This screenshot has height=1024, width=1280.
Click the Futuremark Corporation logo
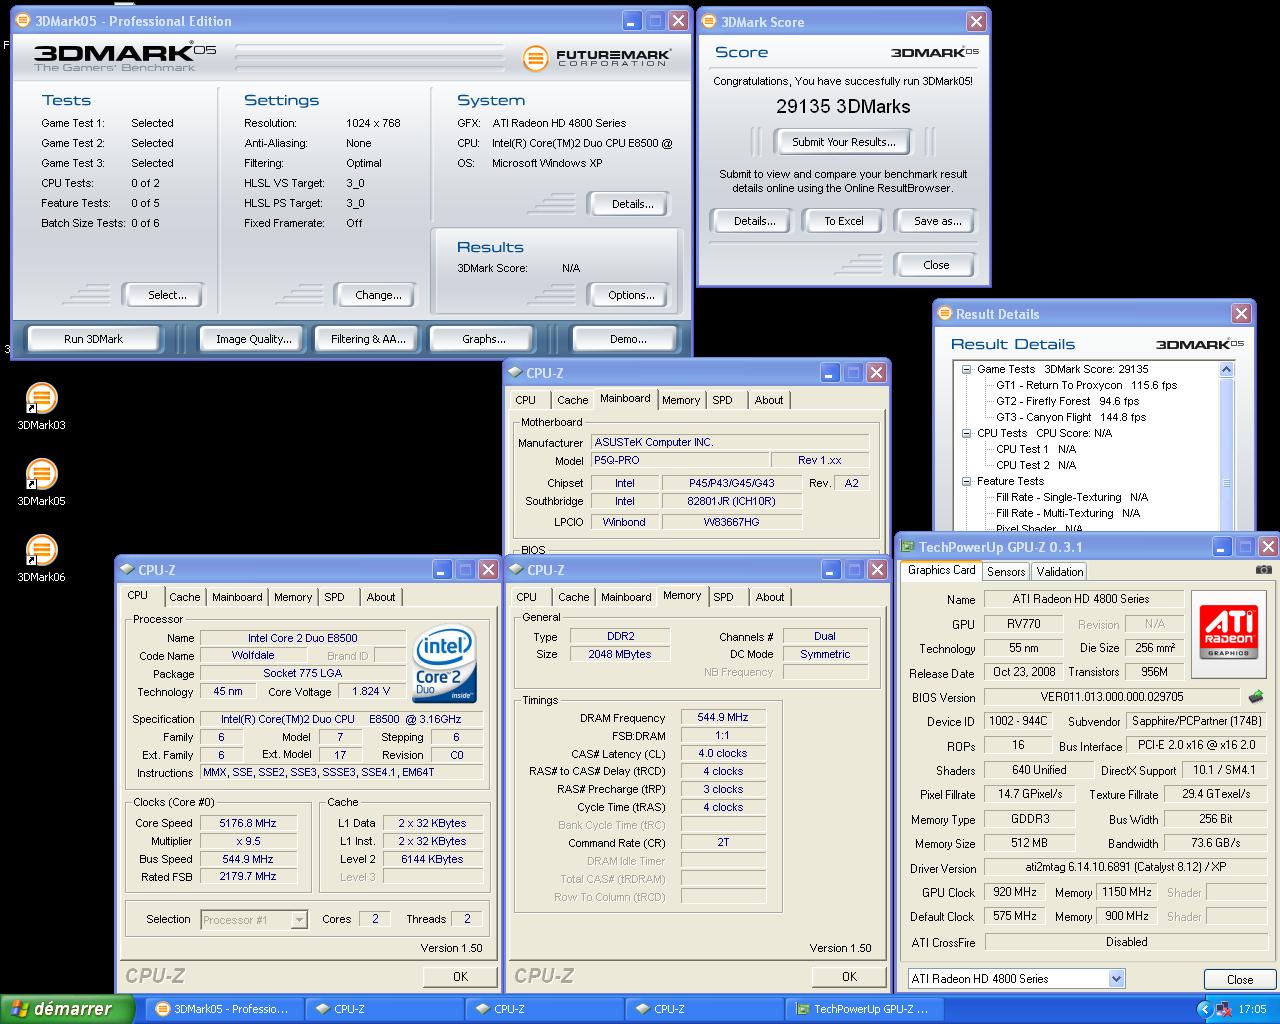[x=597, y=58]
